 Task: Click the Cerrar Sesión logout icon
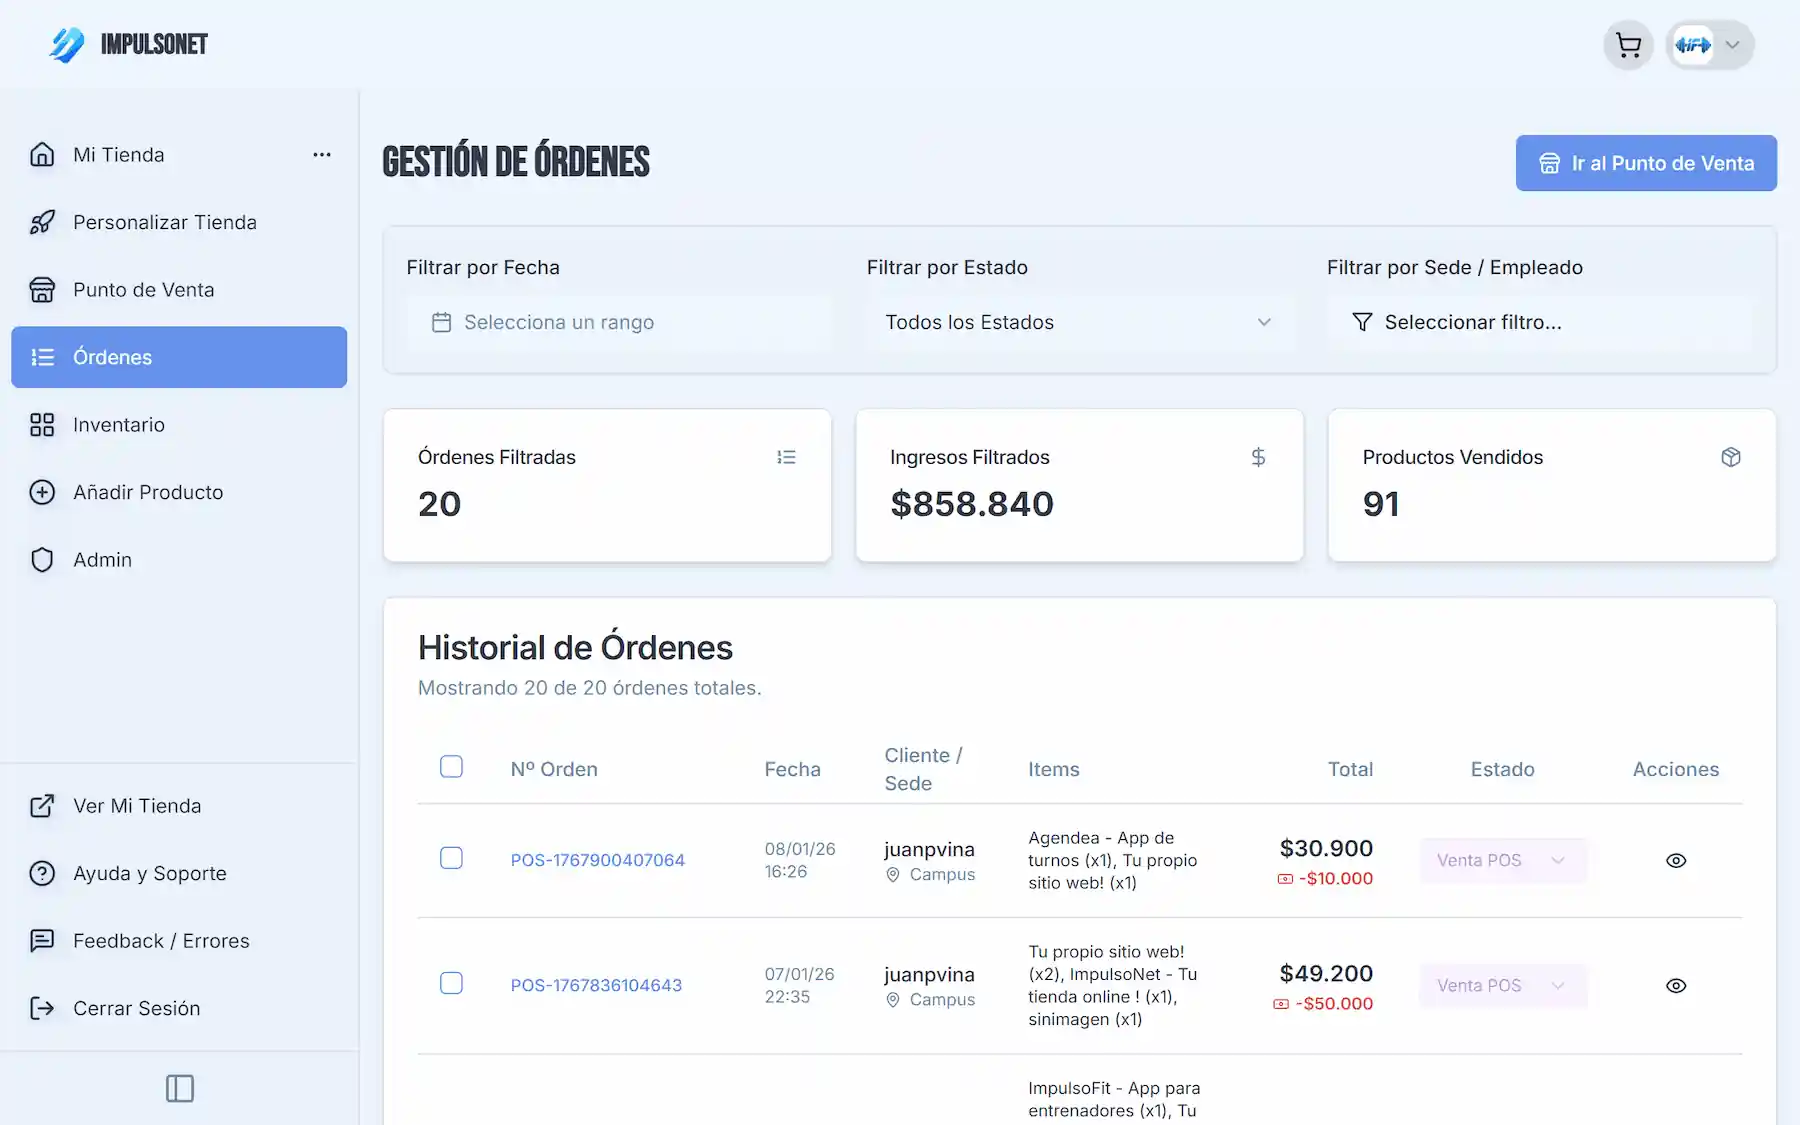click(x=42, y=1008)
